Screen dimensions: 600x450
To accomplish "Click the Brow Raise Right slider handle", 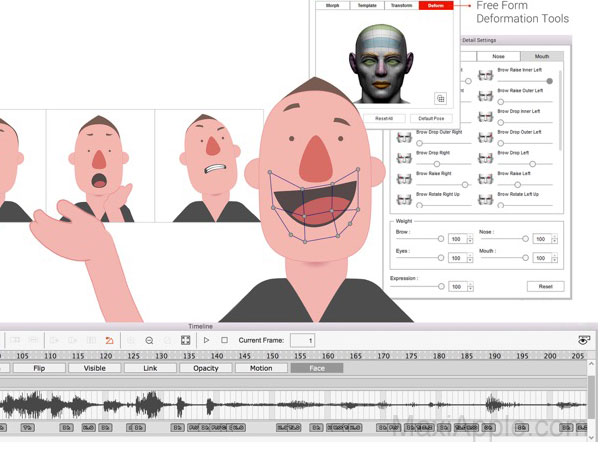I will click(x=465, y=185).
